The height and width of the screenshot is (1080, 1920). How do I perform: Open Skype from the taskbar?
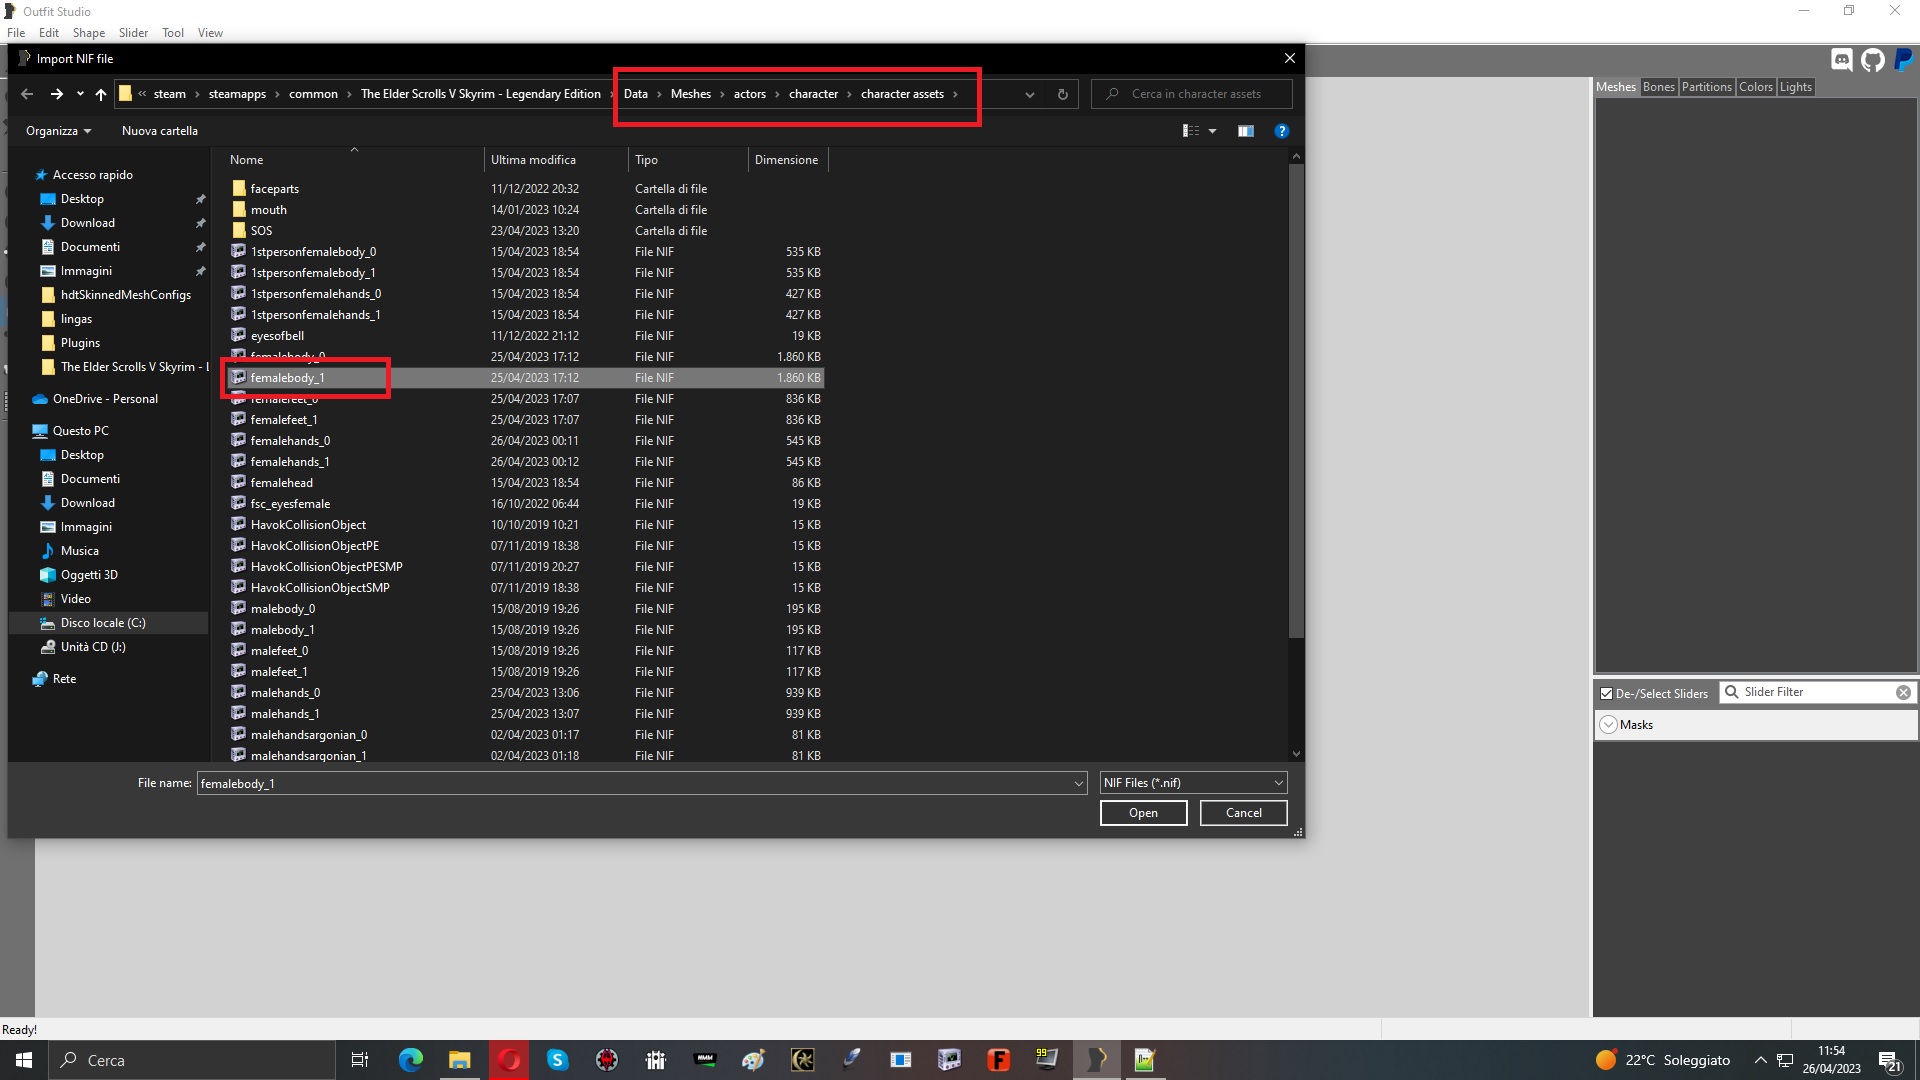pos(557,1060)
